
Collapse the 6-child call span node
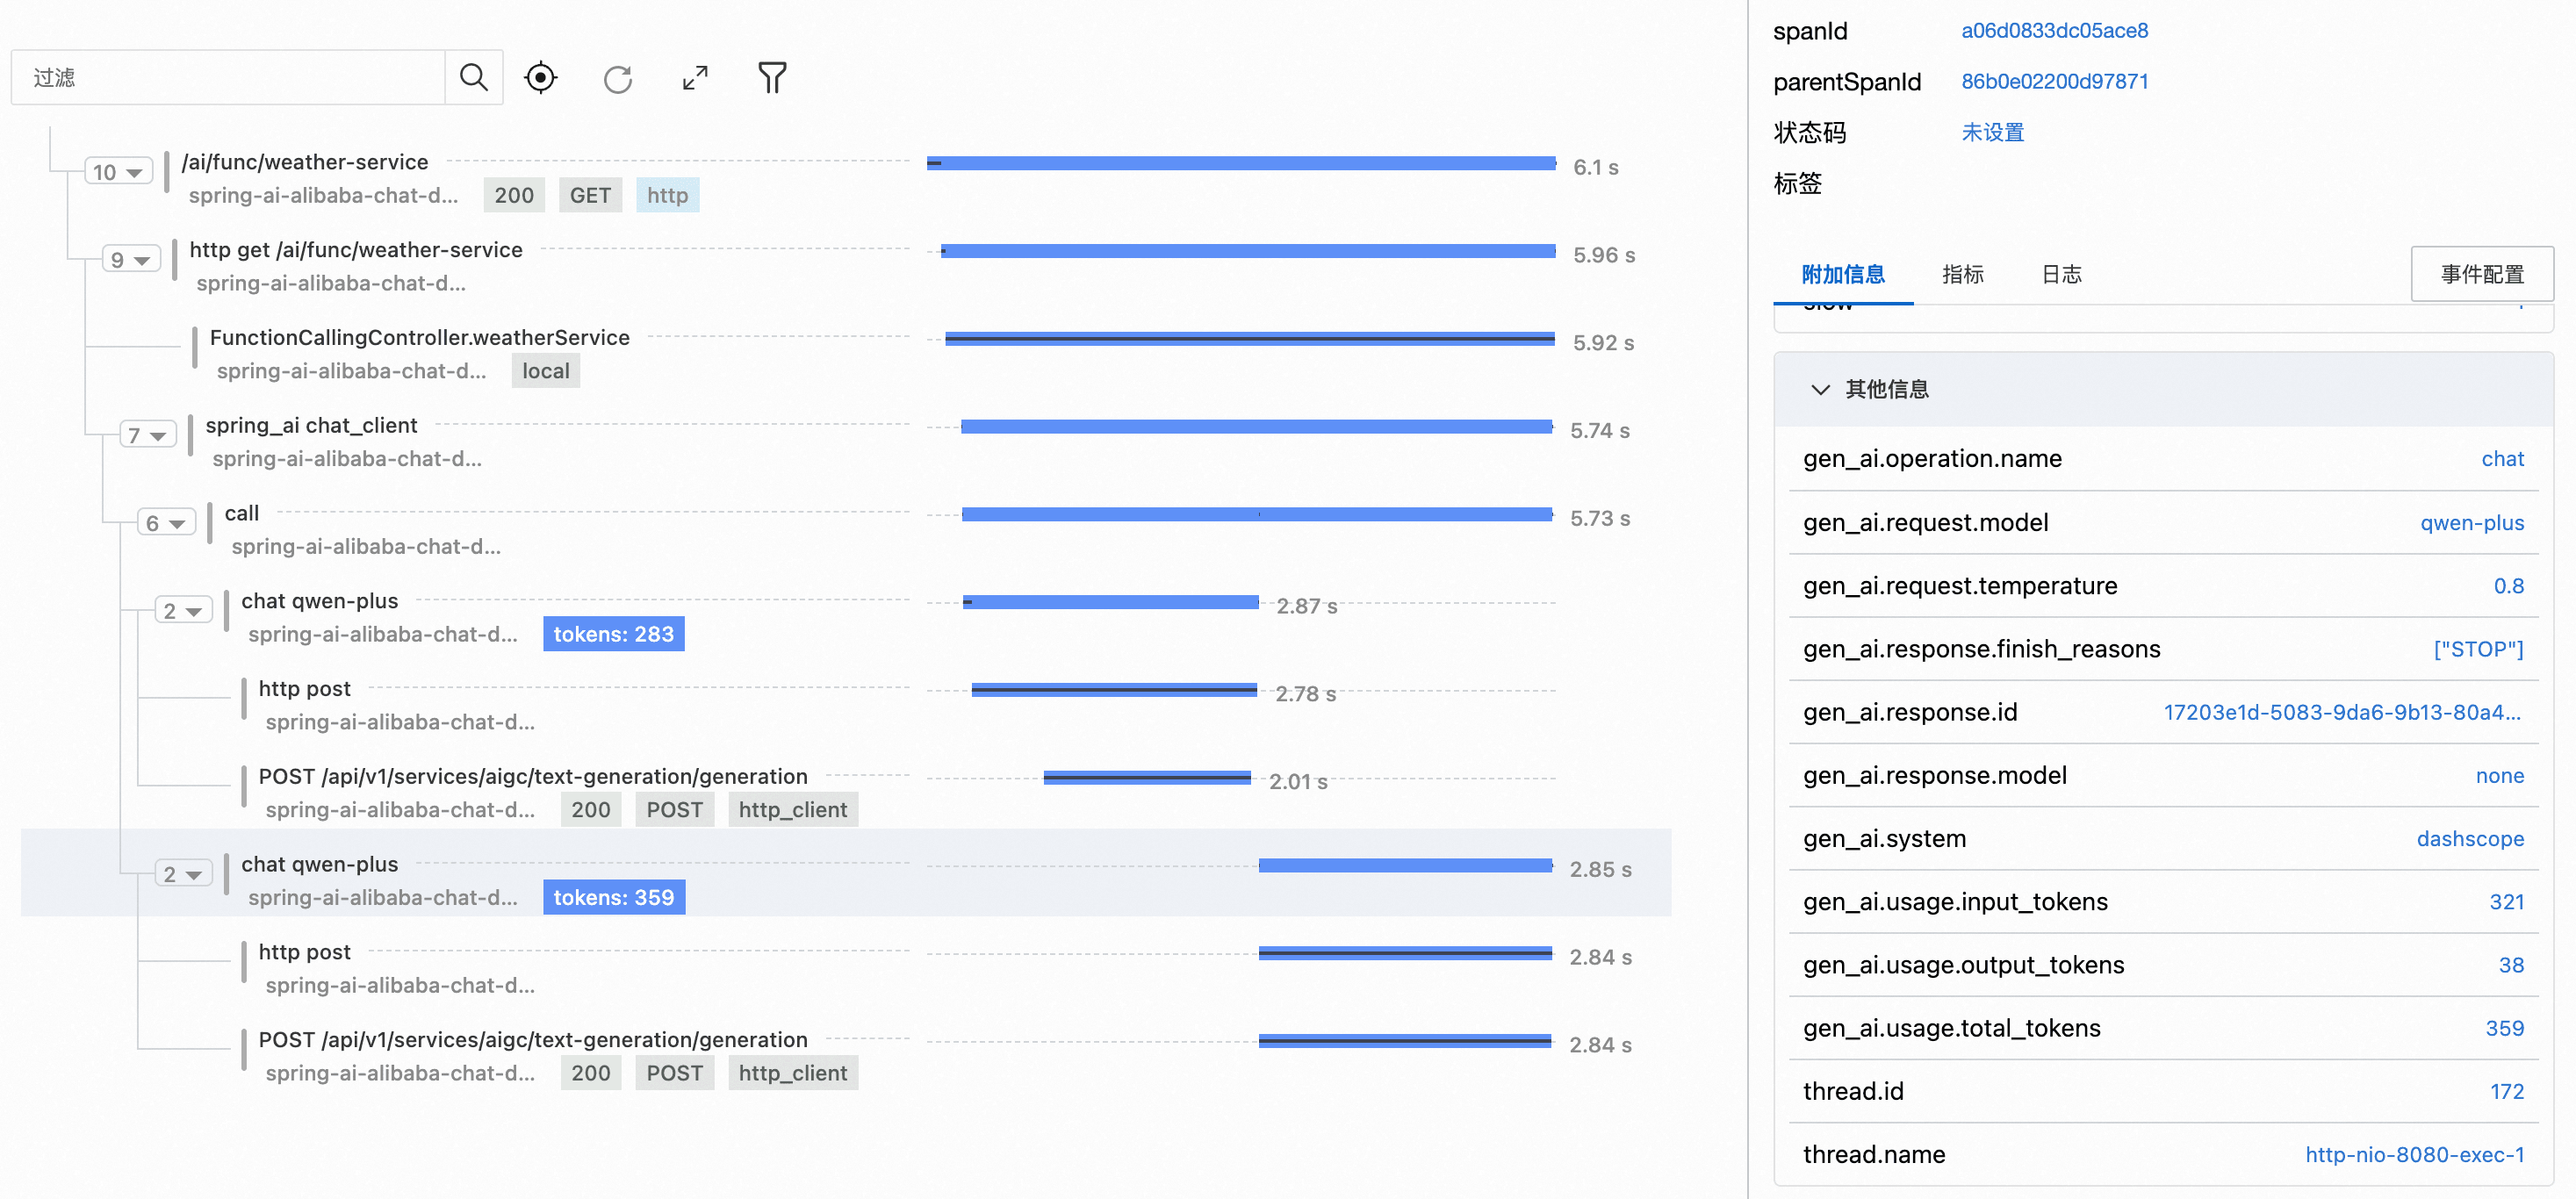(165, 523)
